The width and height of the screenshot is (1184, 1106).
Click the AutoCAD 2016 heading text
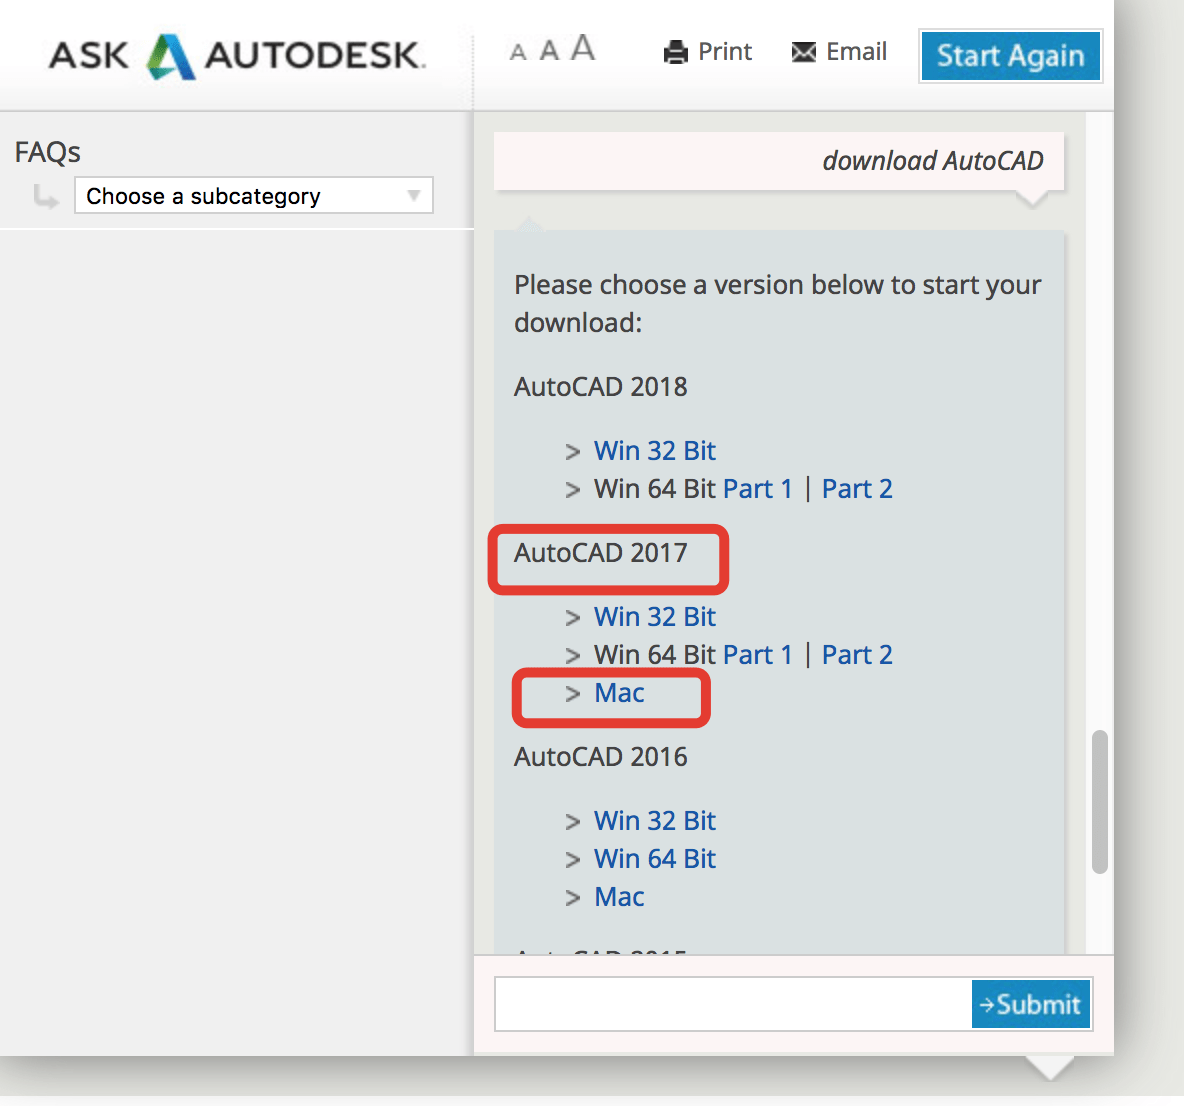601,756
